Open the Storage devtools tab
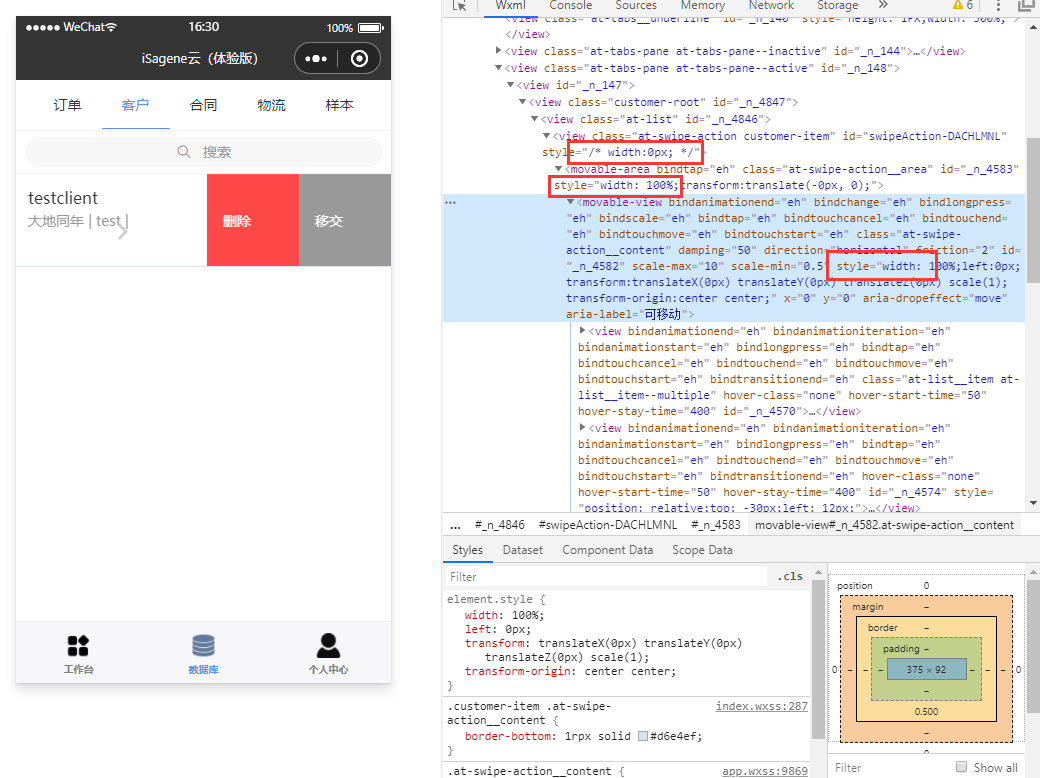 pos(837,5)
